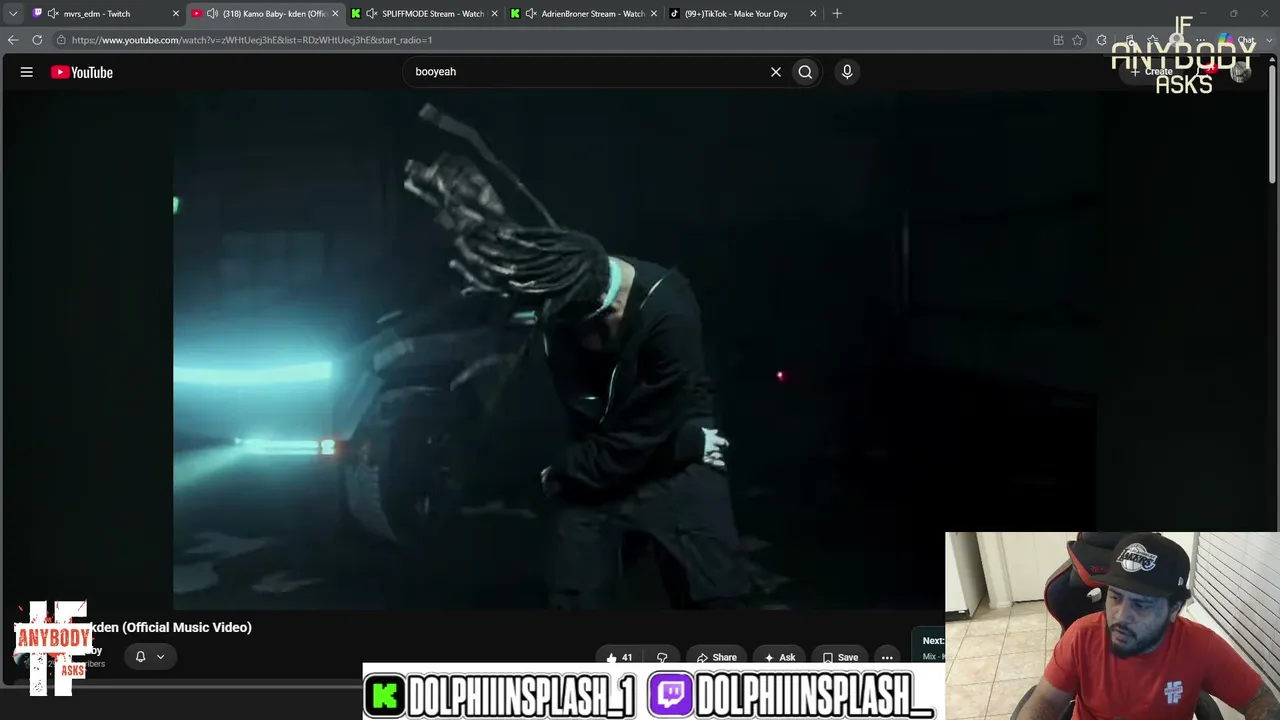Viewport: 1280px width, 720px height.
Task: Unmute the AdrienBroner Stream tab speaker
Action: pyautogui.click(x=530, y=14)
